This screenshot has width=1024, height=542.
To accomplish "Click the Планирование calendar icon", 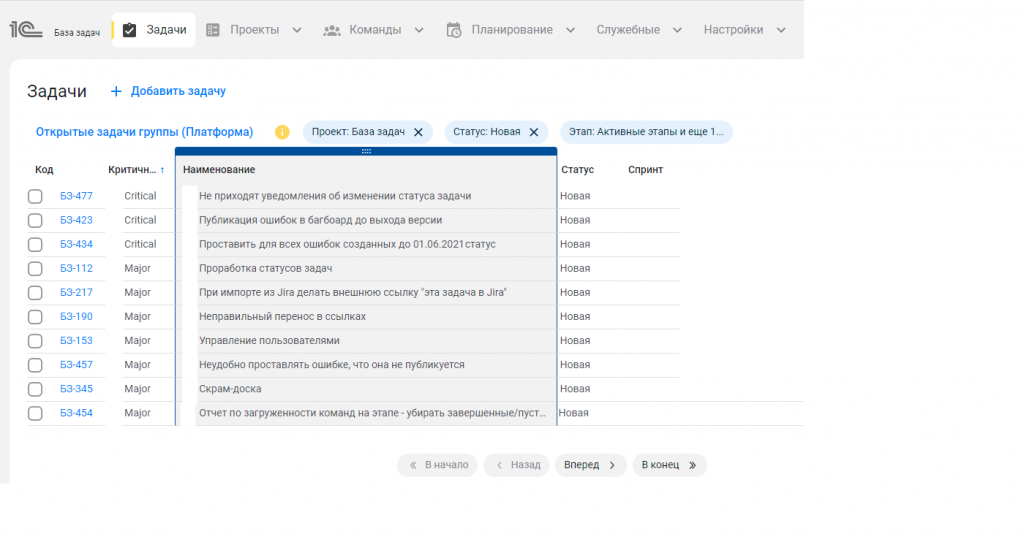I will click(454, 30).
